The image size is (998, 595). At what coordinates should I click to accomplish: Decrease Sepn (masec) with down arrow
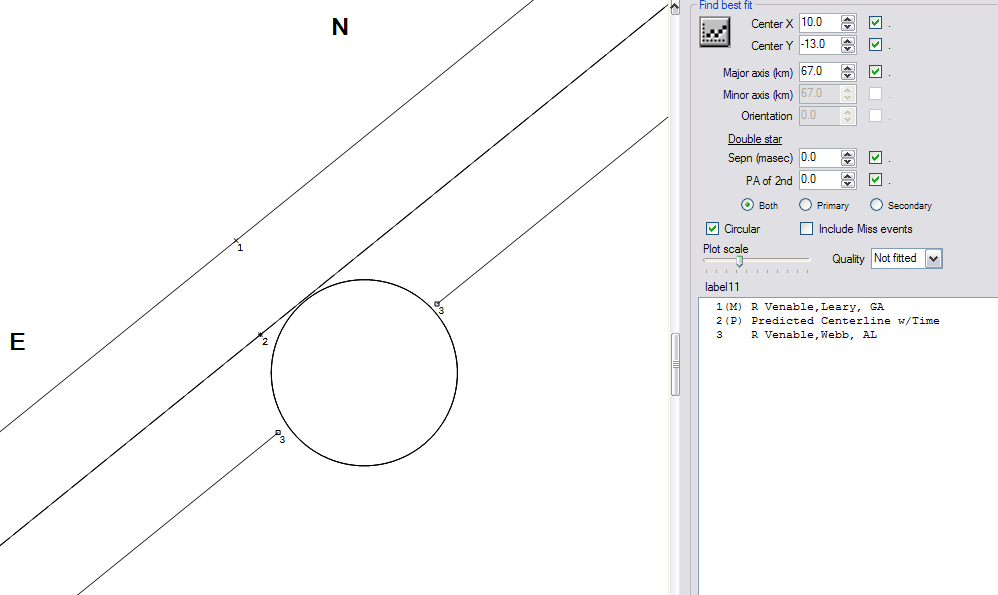[x=847, y=162]
